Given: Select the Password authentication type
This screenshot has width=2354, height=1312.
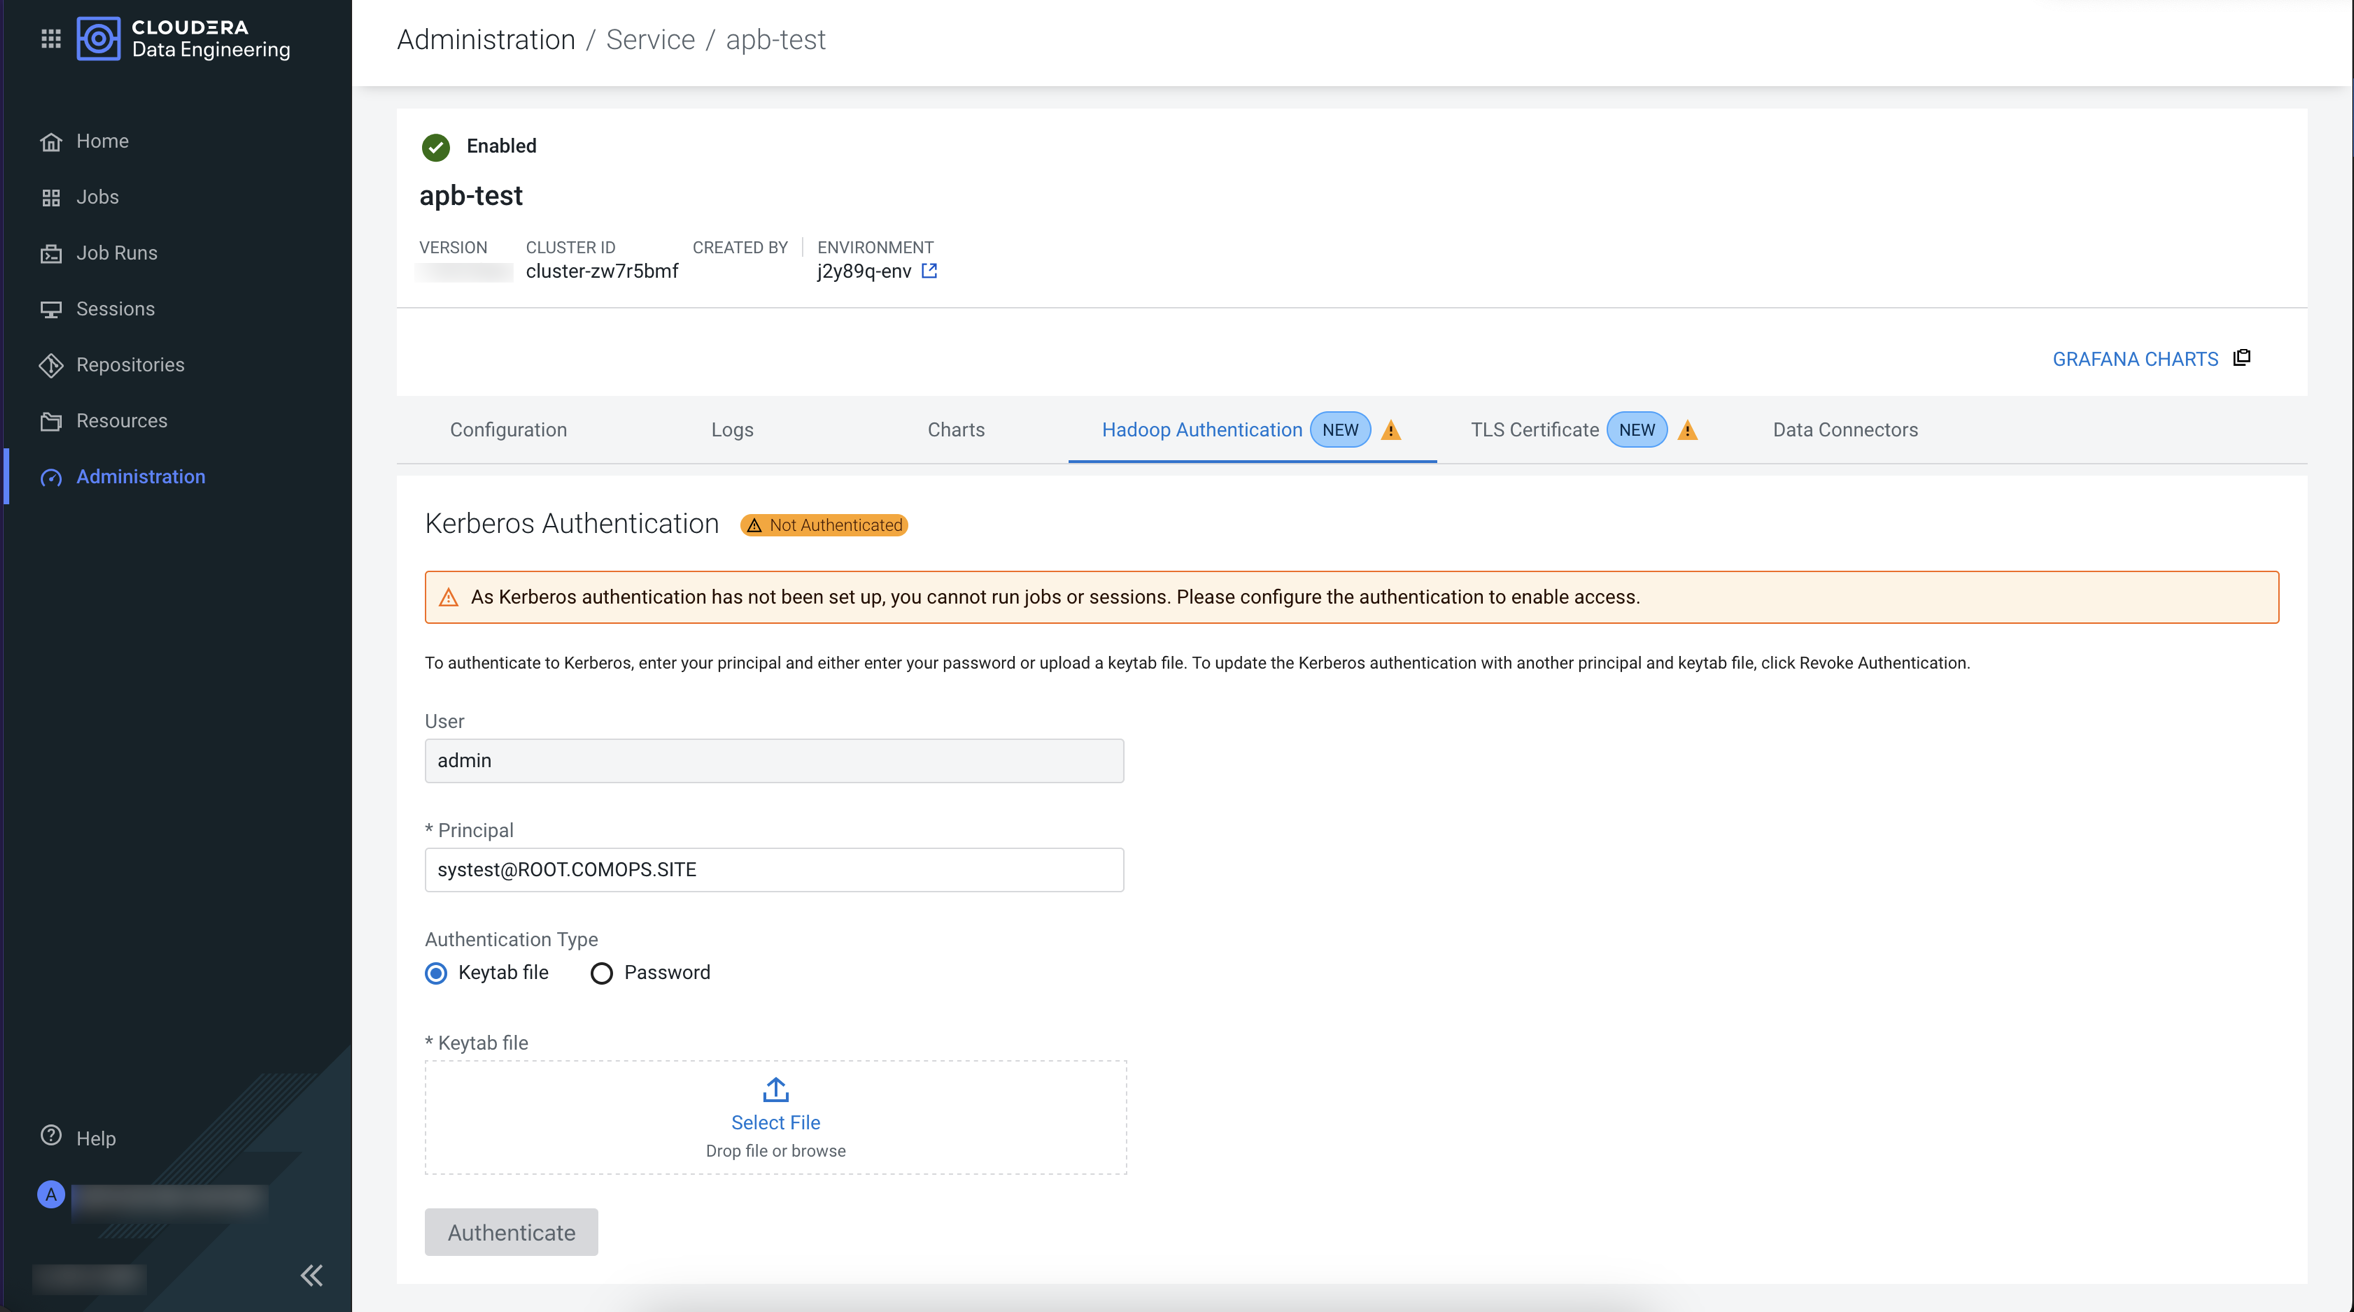Looking at the screenshot, I should pos(601,973).
